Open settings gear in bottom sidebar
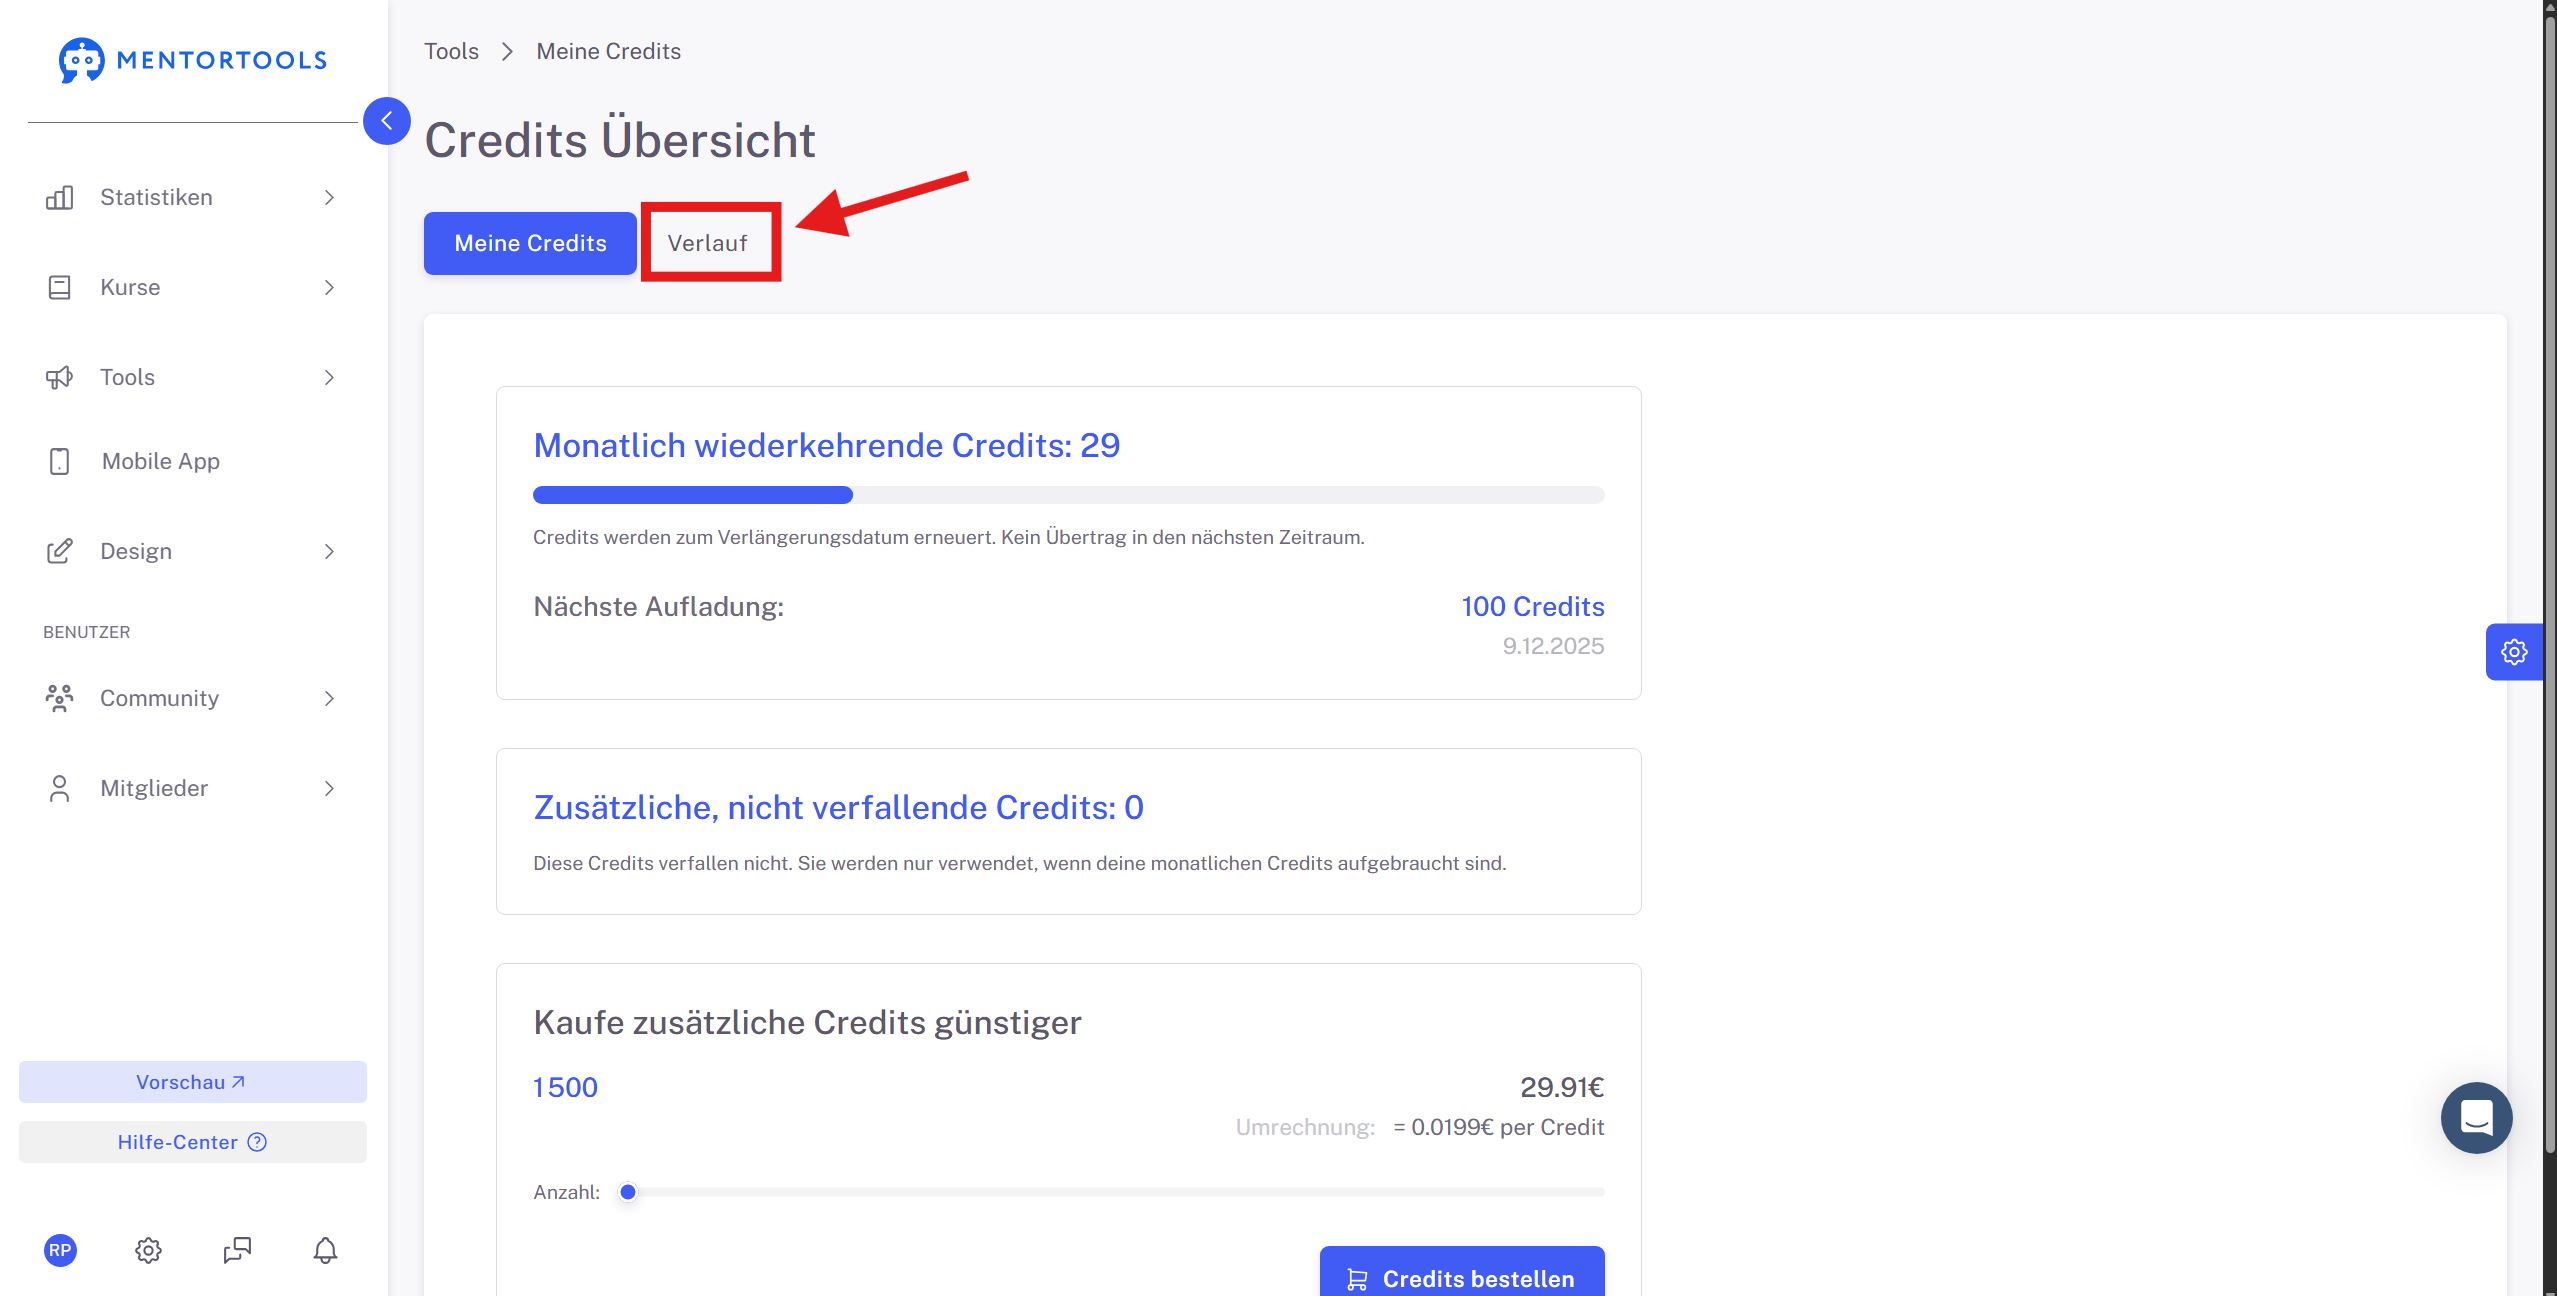Viewport: 2557px width, 1296px height. click(148, 1250)
